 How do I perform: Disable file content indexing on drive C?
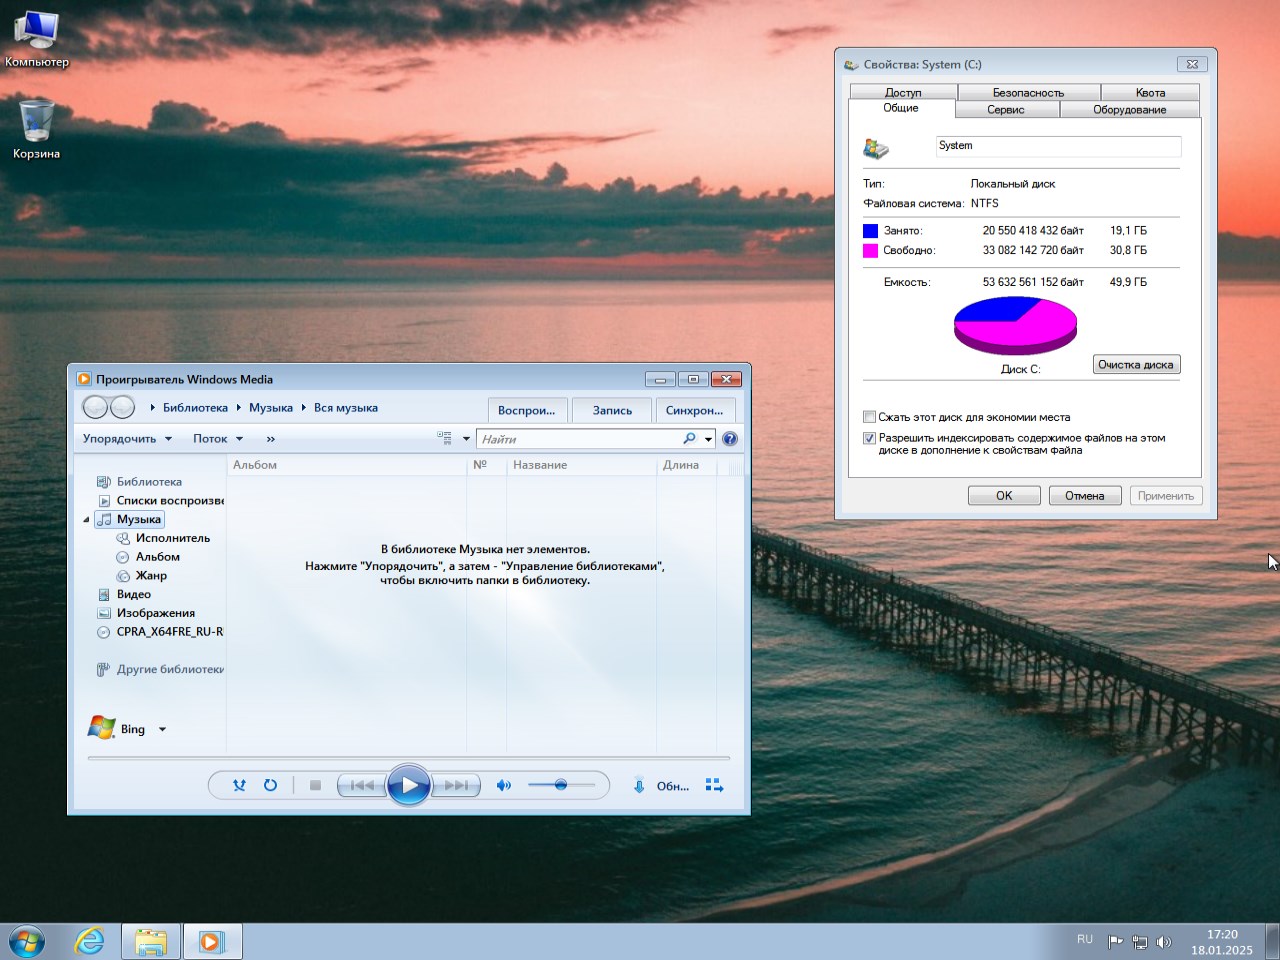pos(869,438)
